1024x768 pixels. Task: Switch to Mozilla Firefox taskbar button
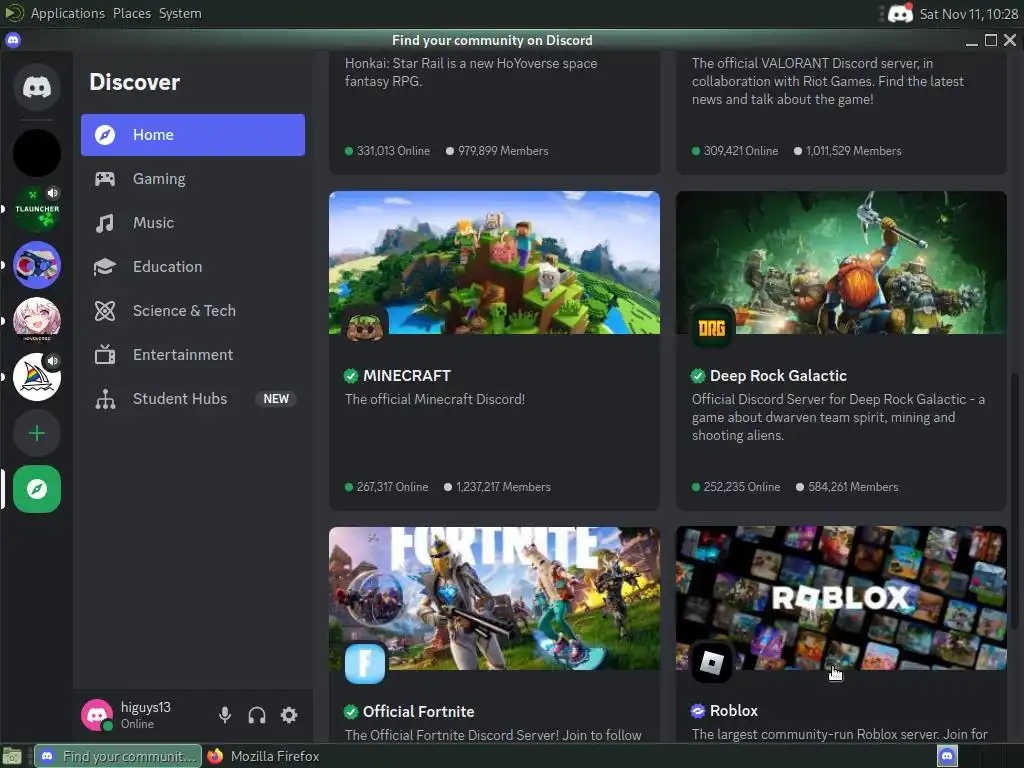[263, 756]
